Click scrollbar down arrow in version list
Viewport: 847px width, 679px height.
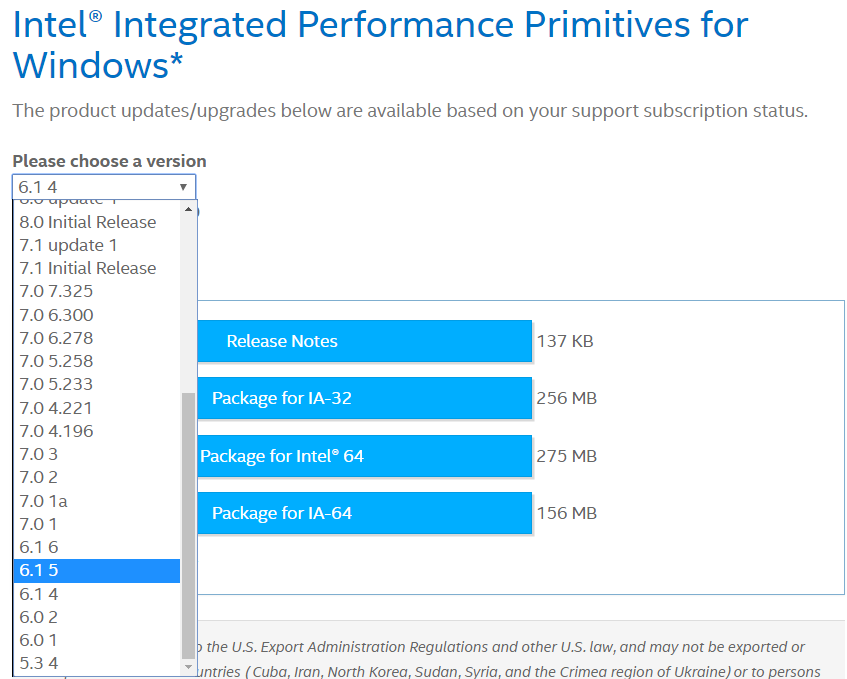[189, 666]
